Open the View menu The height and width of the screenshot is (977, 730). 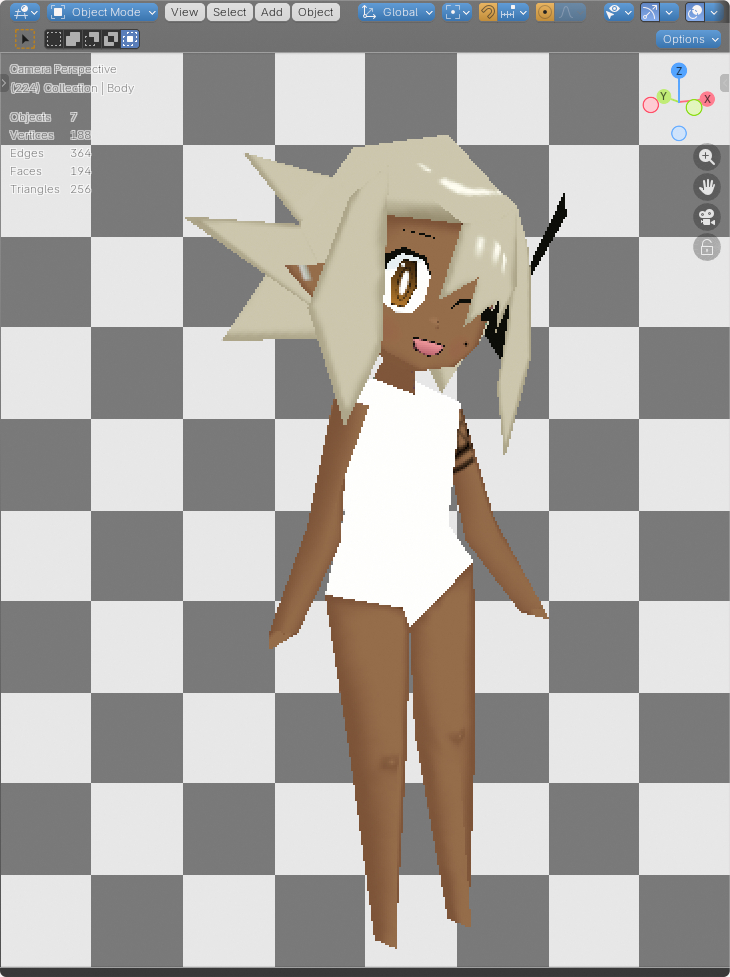coord(184,13)
